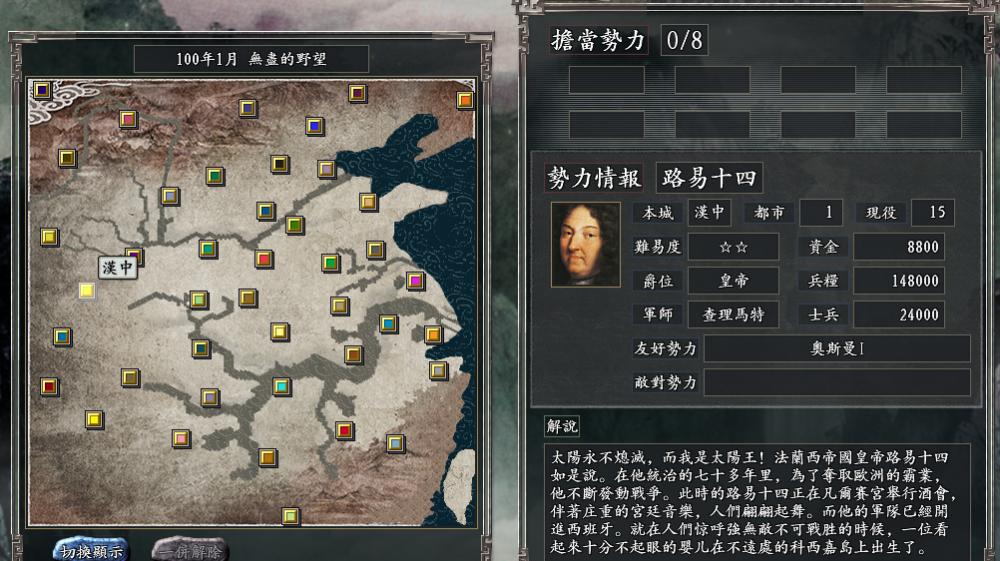This screenshot has width=1000, height=561.
Task: Click the 軍師 value 查理馬特
Action: click(733, 314)
